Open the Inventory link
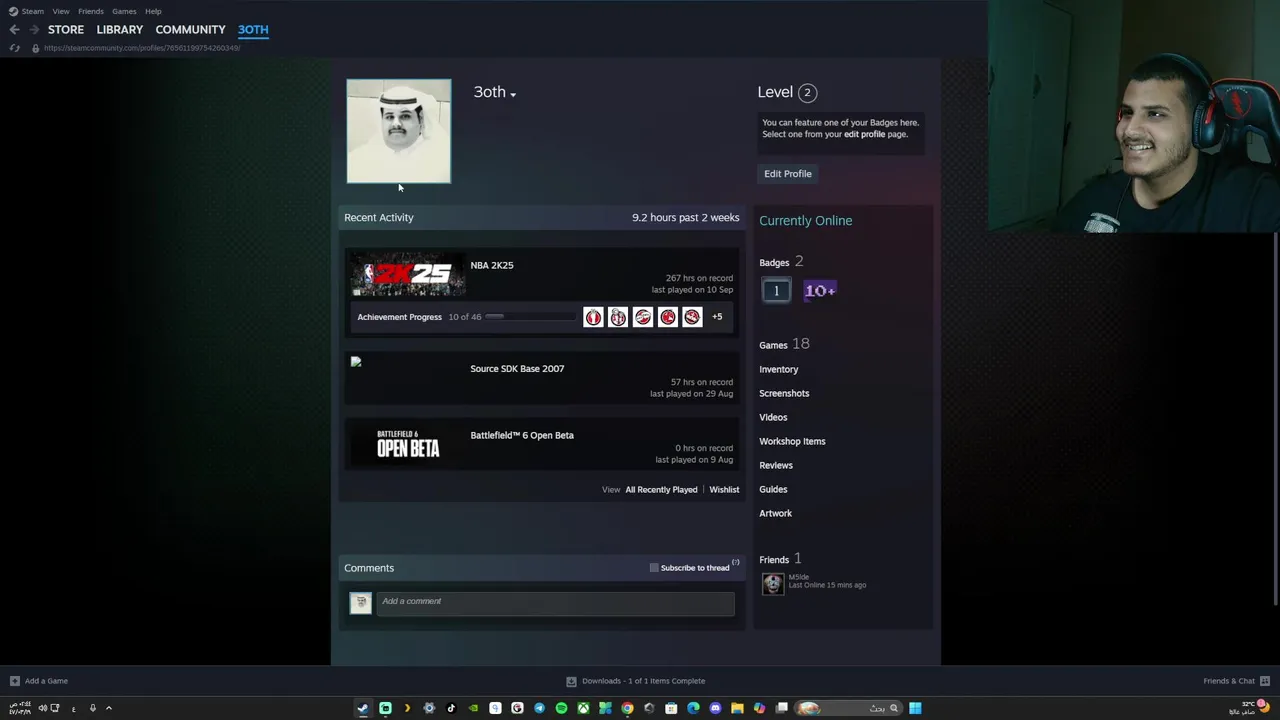 click(x=778, y=370)
